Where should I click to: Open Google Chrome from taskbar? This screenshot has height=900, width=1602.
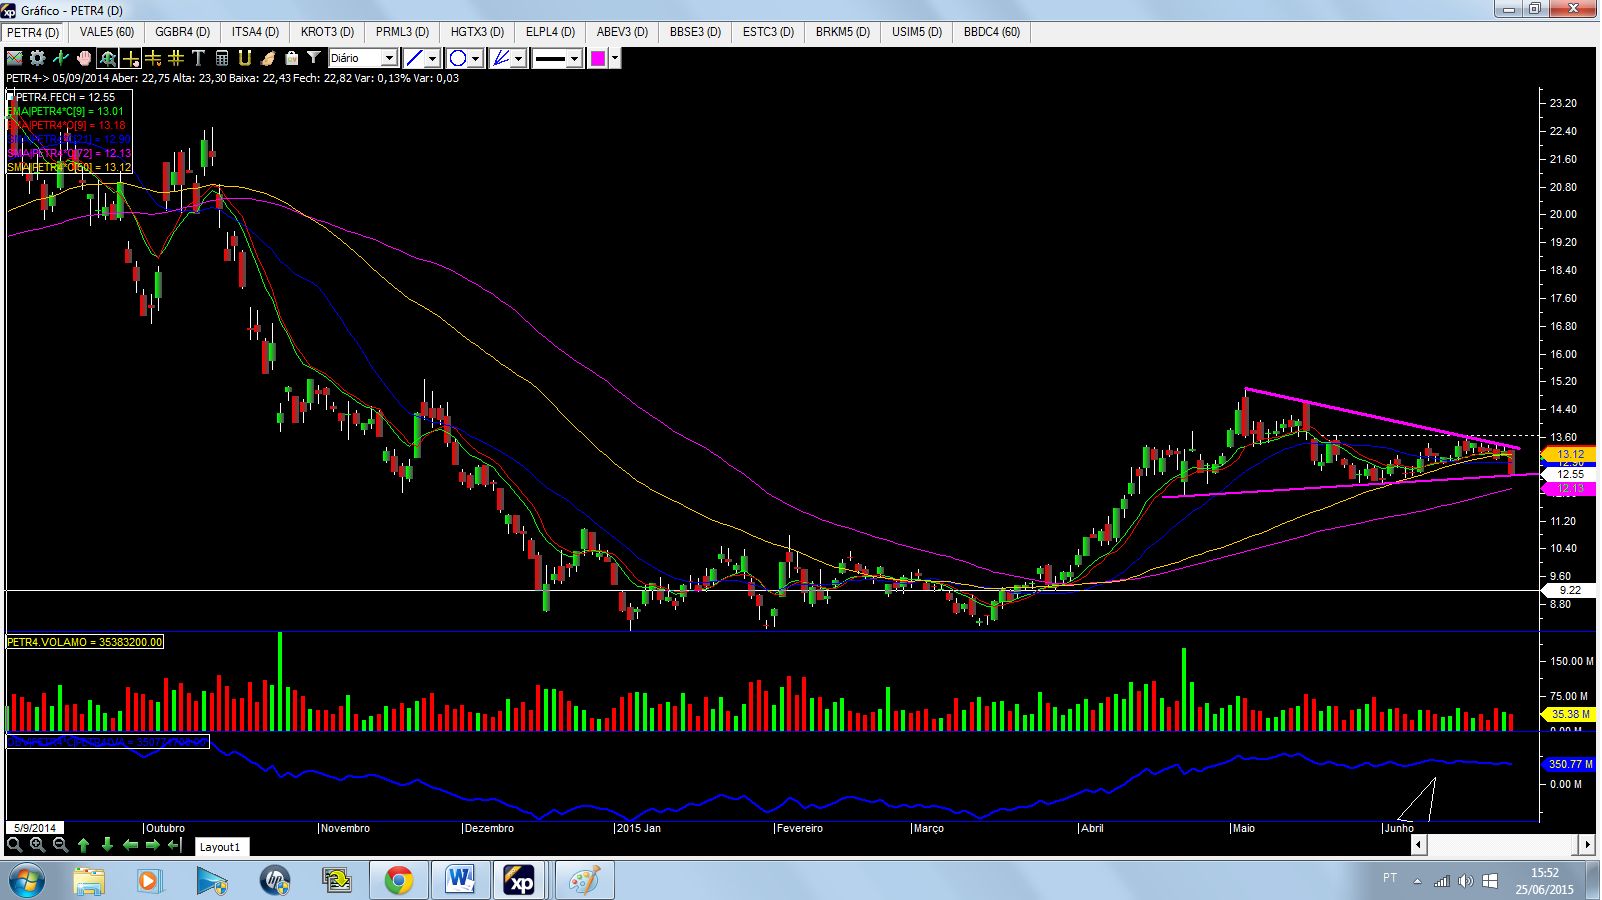[399, 880]
